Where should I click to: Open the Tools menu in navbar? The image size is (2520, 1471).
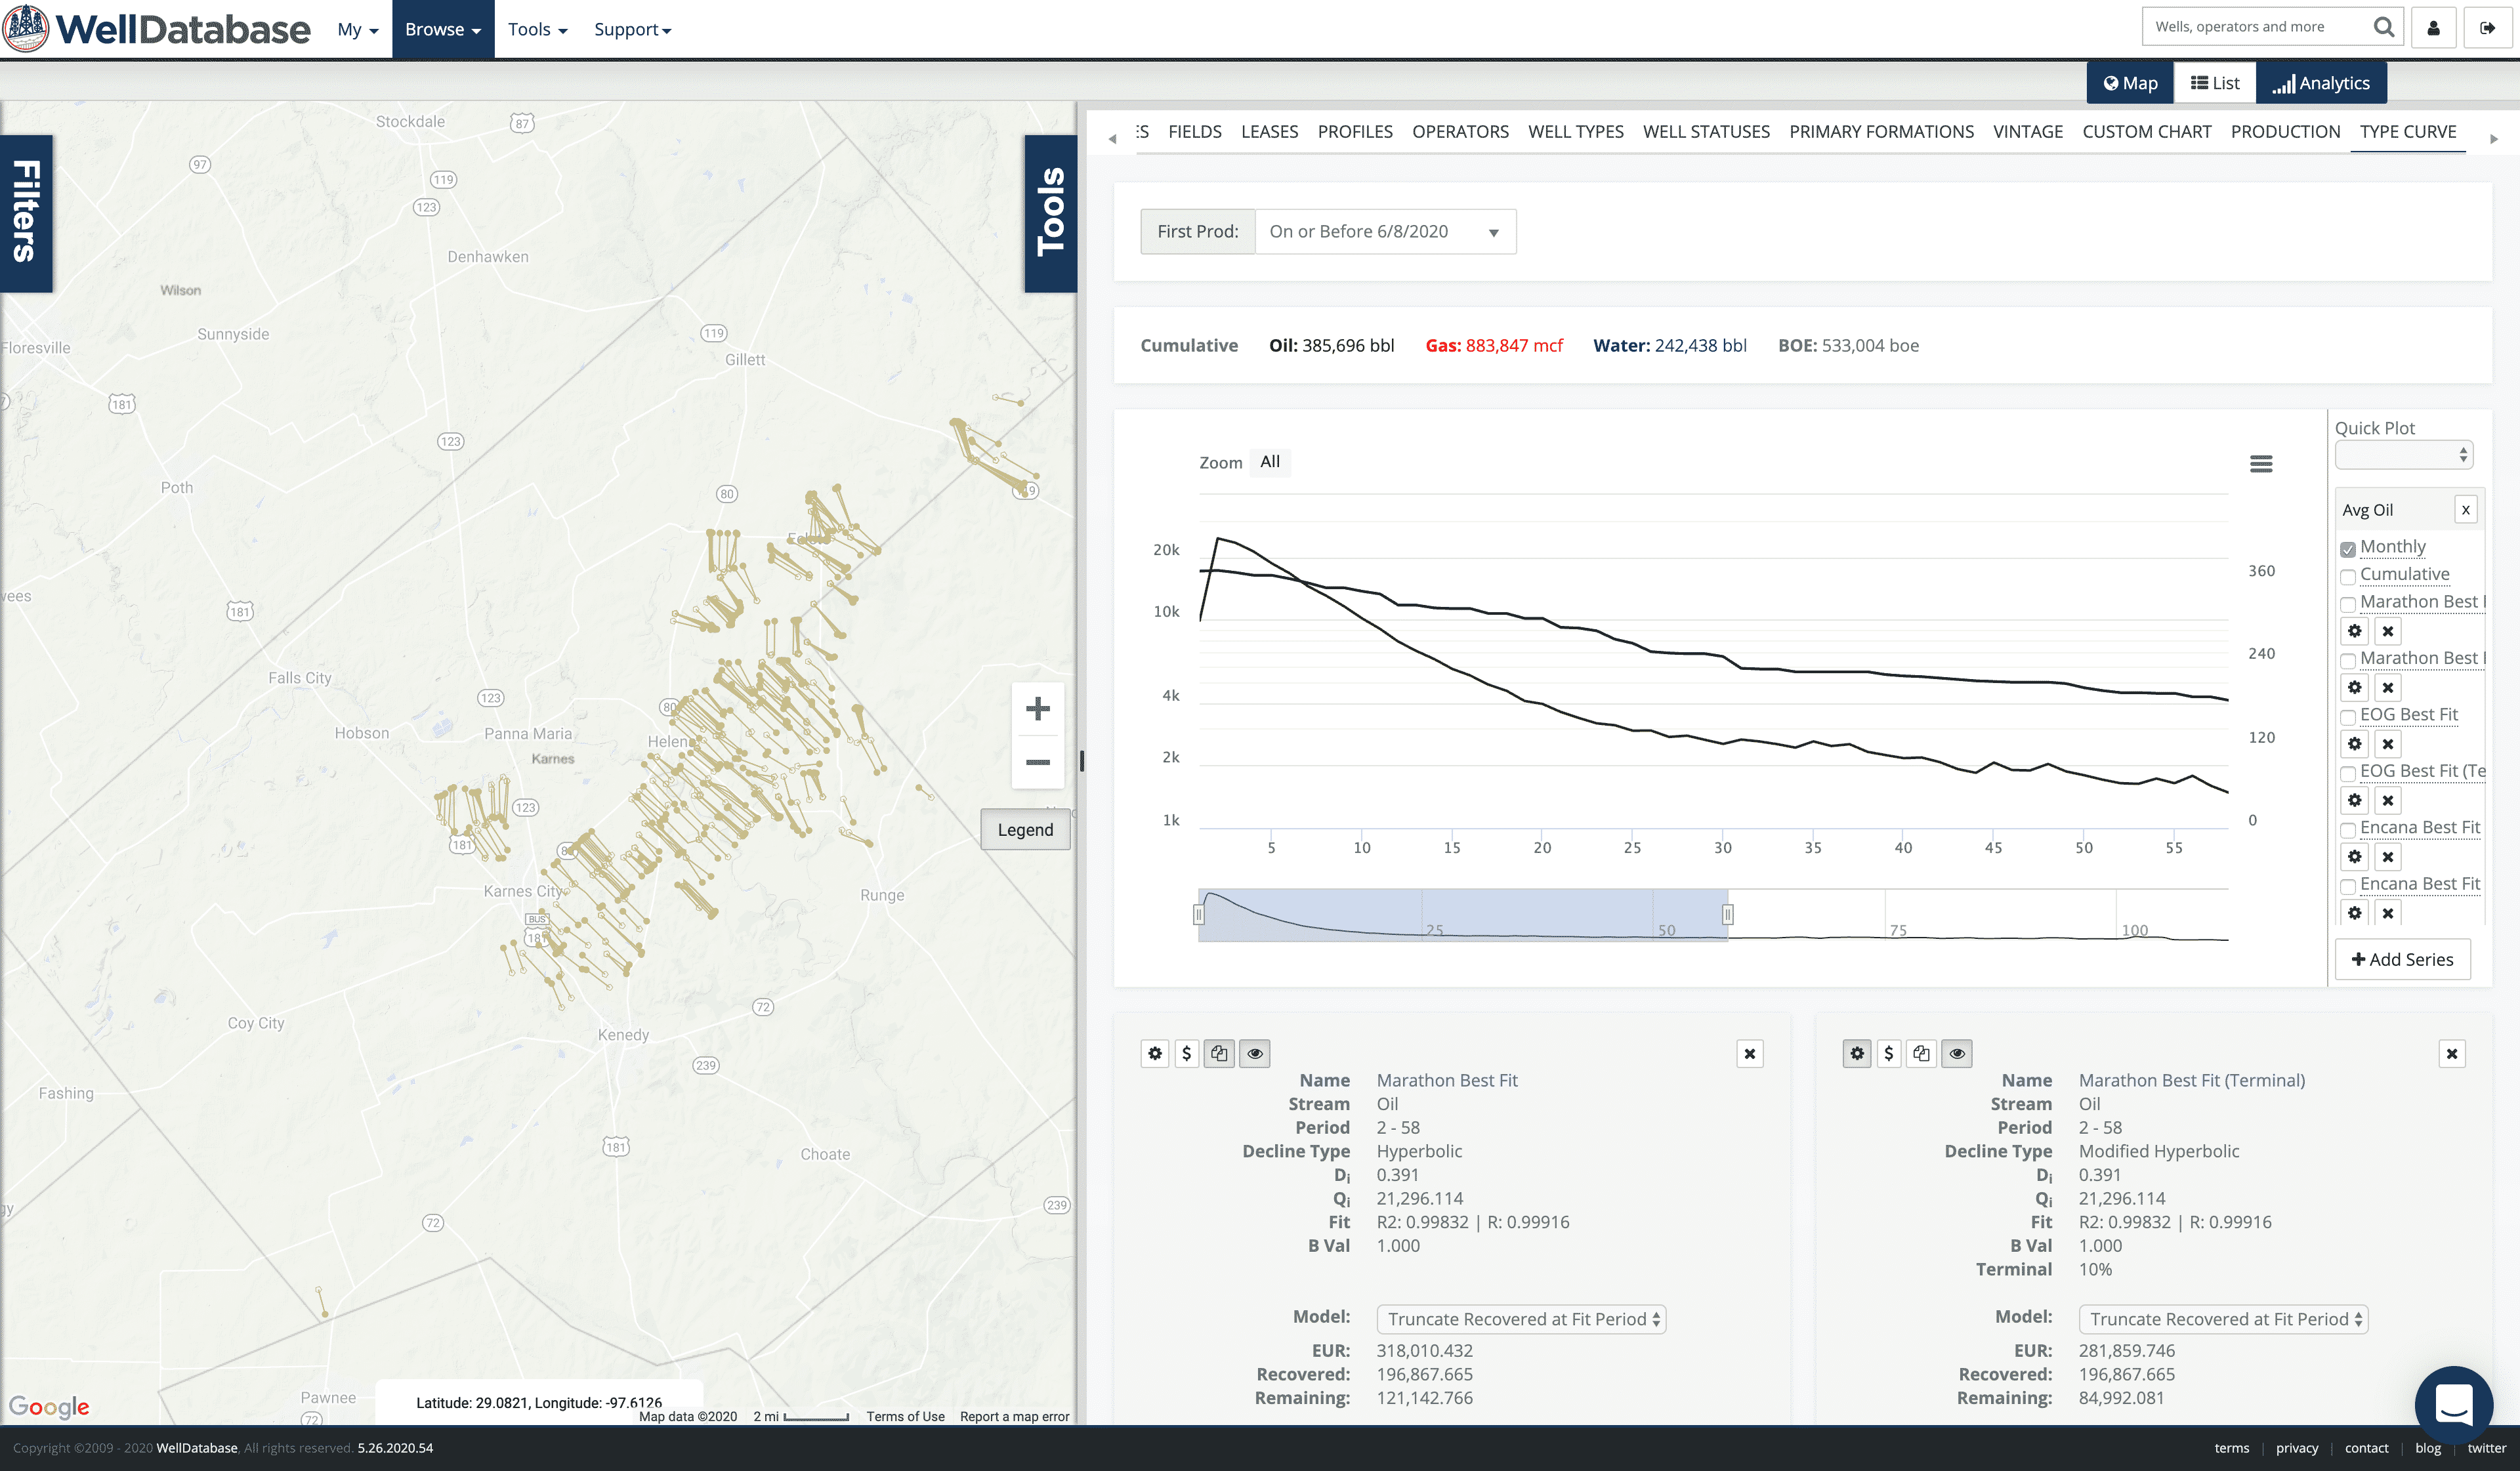(x=537, y=29)
